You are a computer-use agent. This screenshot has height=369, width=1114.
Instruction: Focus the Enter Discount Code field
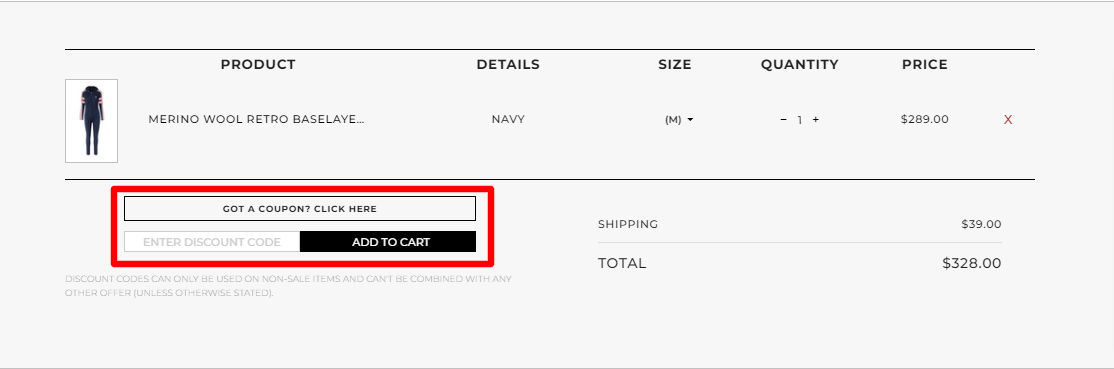point(212,242)
